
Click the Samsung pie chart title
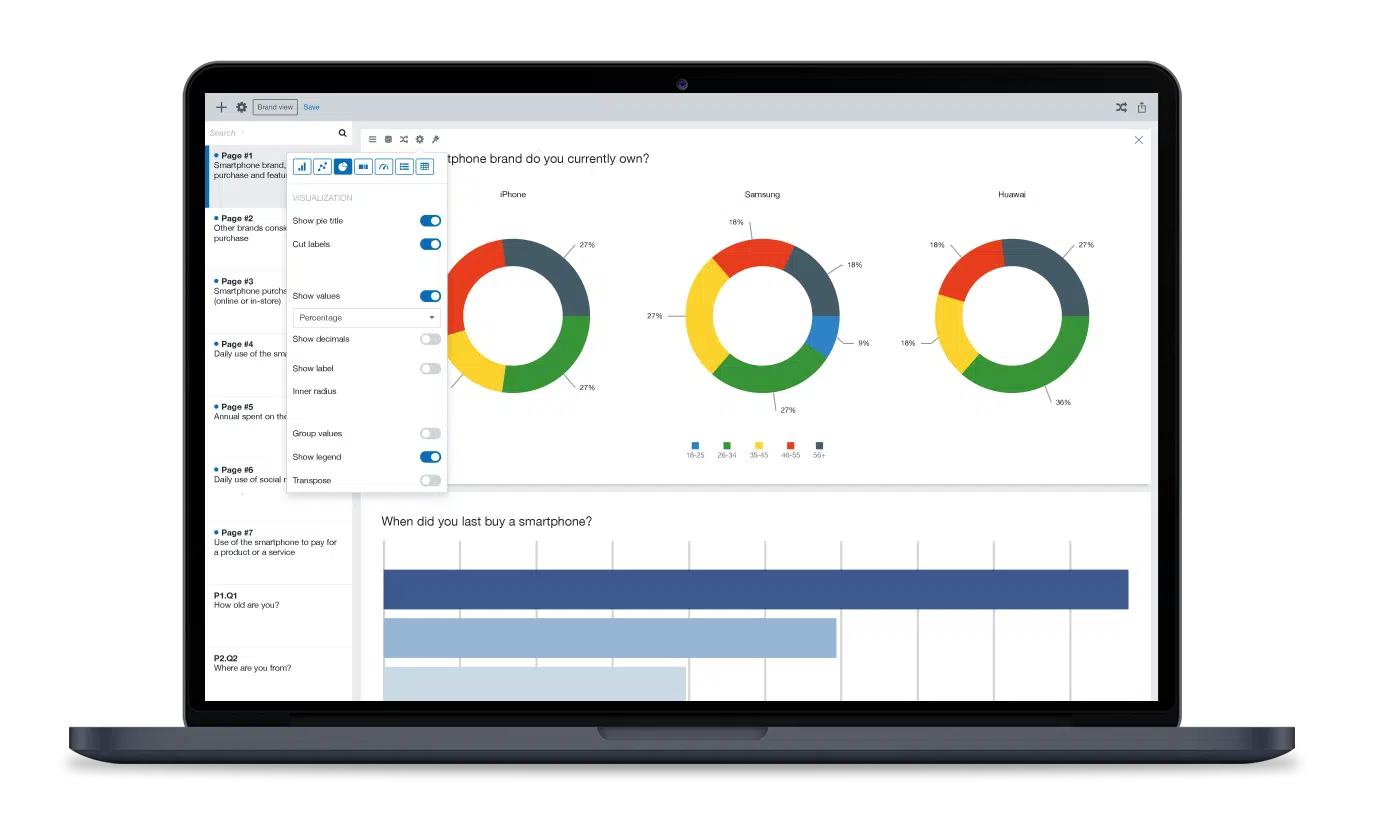(762, 195)
